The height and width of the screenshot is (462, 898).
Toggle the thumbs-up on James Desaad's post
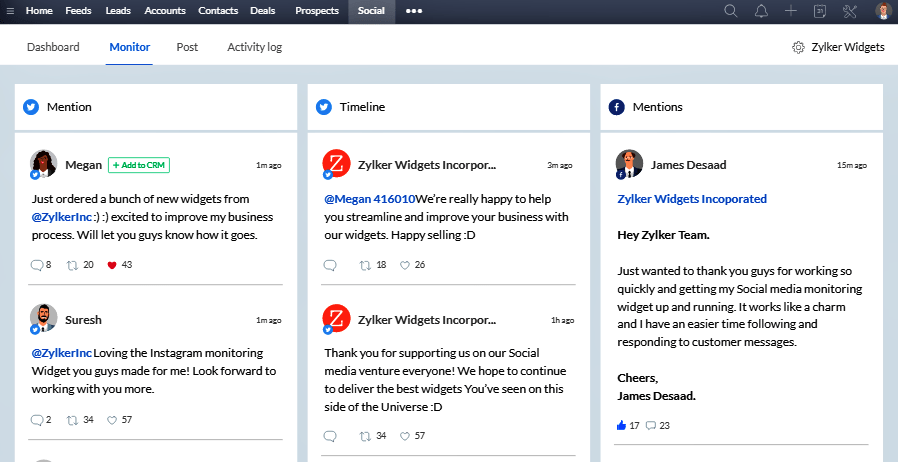621,425
